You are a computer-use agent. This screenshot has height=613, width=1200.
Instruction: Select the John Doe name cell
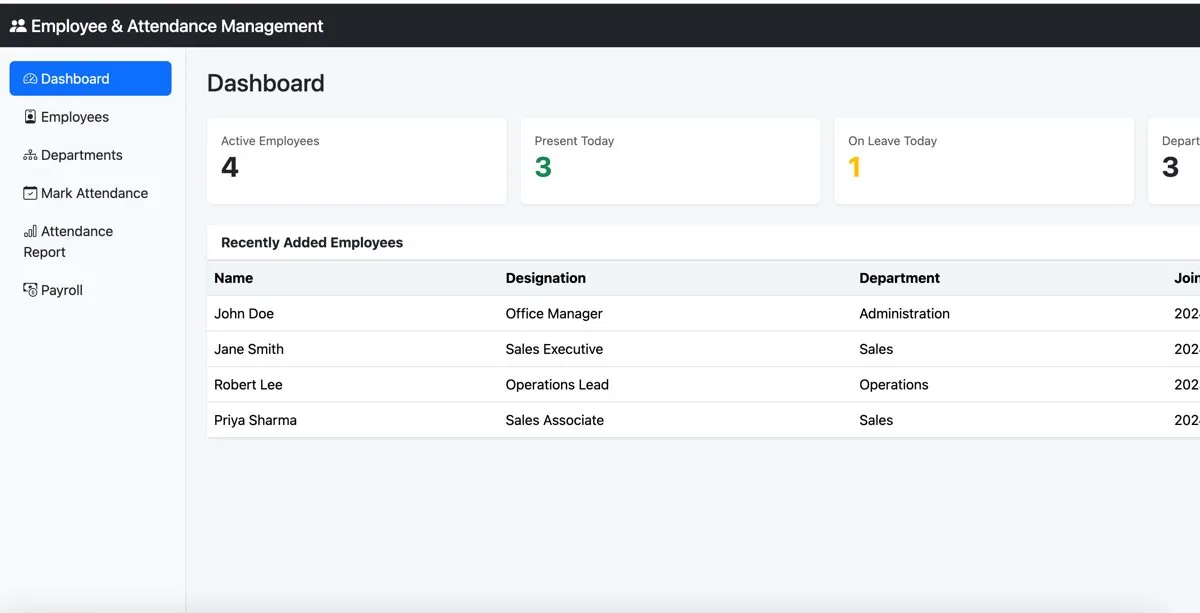244,314
